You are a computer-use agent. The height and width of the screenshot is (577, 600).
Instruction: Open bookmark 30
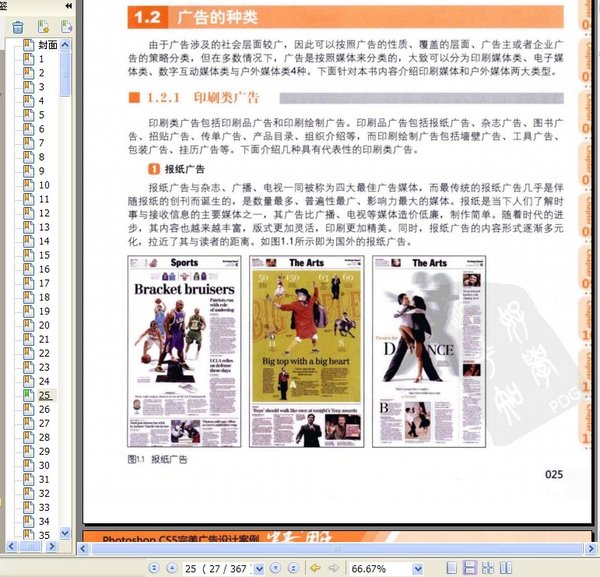[x=44, y=465]
